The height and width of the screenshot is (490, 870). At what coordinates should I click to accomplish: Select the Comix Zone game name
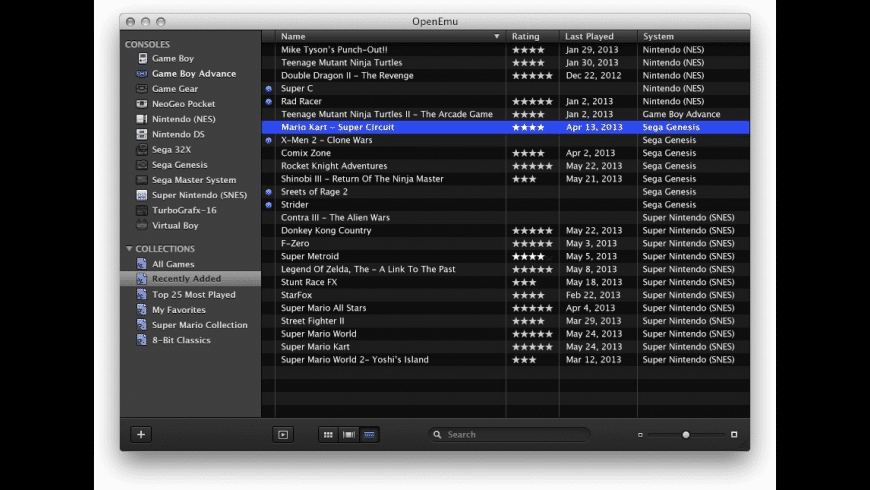point(306,153)
